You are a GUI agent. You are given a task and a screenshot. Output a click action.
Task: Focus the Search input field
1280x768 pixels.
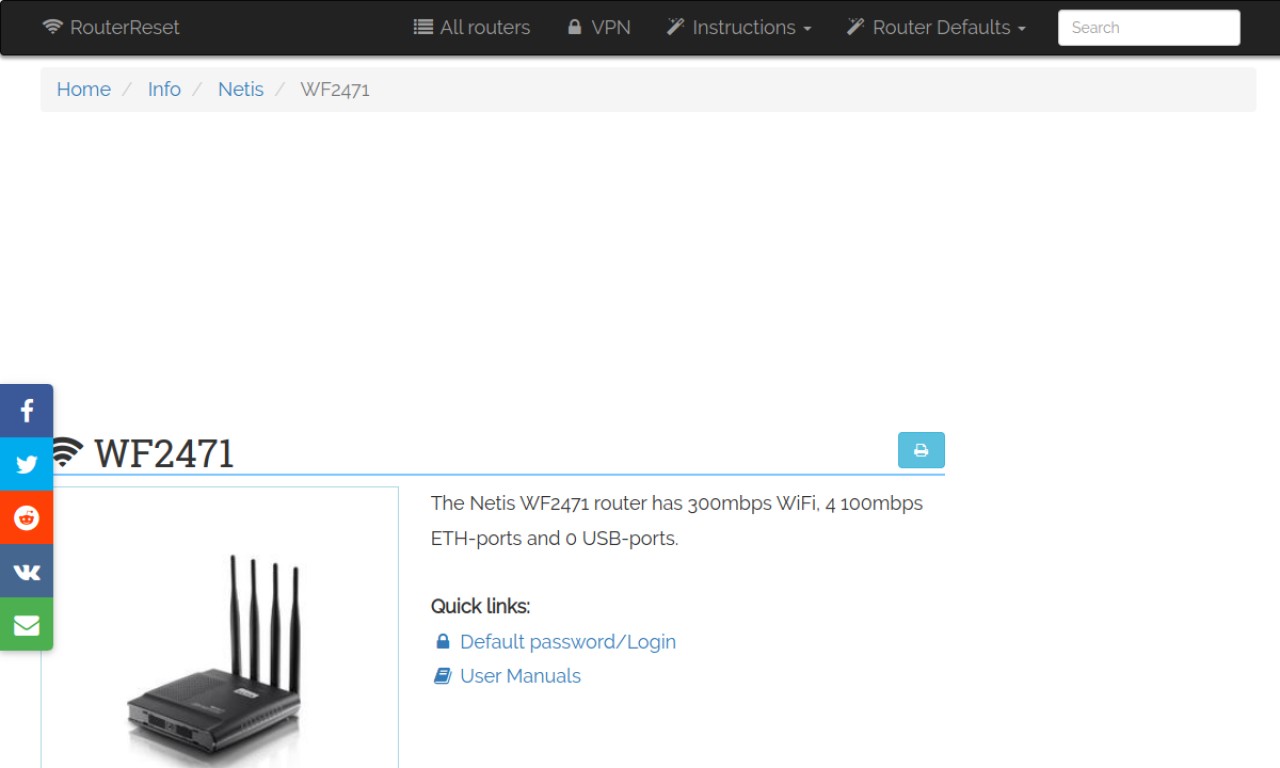[x=1149, y=28]
